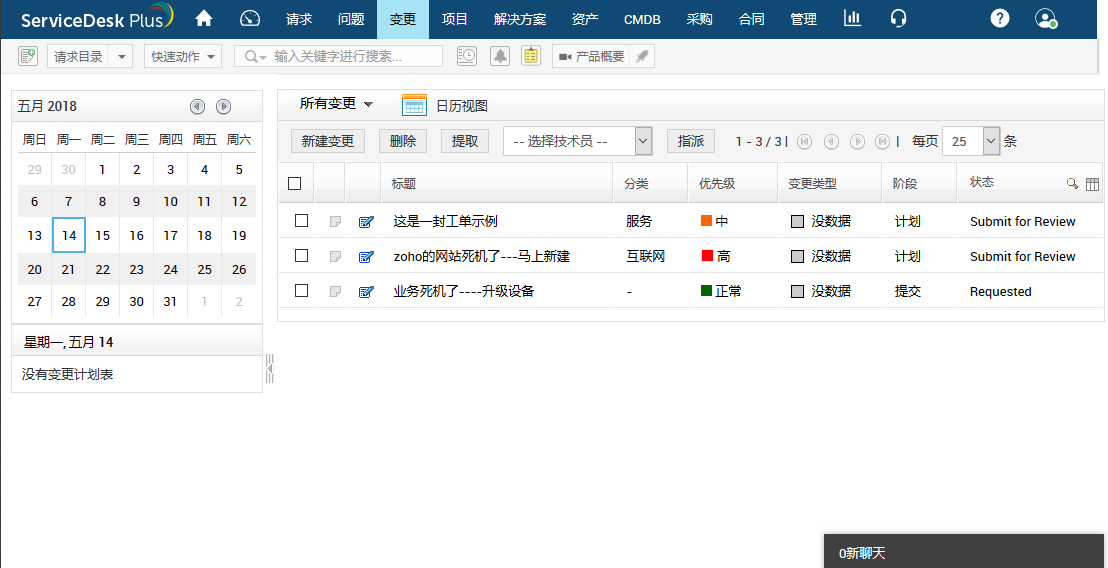Viewport: 1108px width, 568px height.
Task: Toggle the select-all checkbox in header
Action: pos(295,184)
